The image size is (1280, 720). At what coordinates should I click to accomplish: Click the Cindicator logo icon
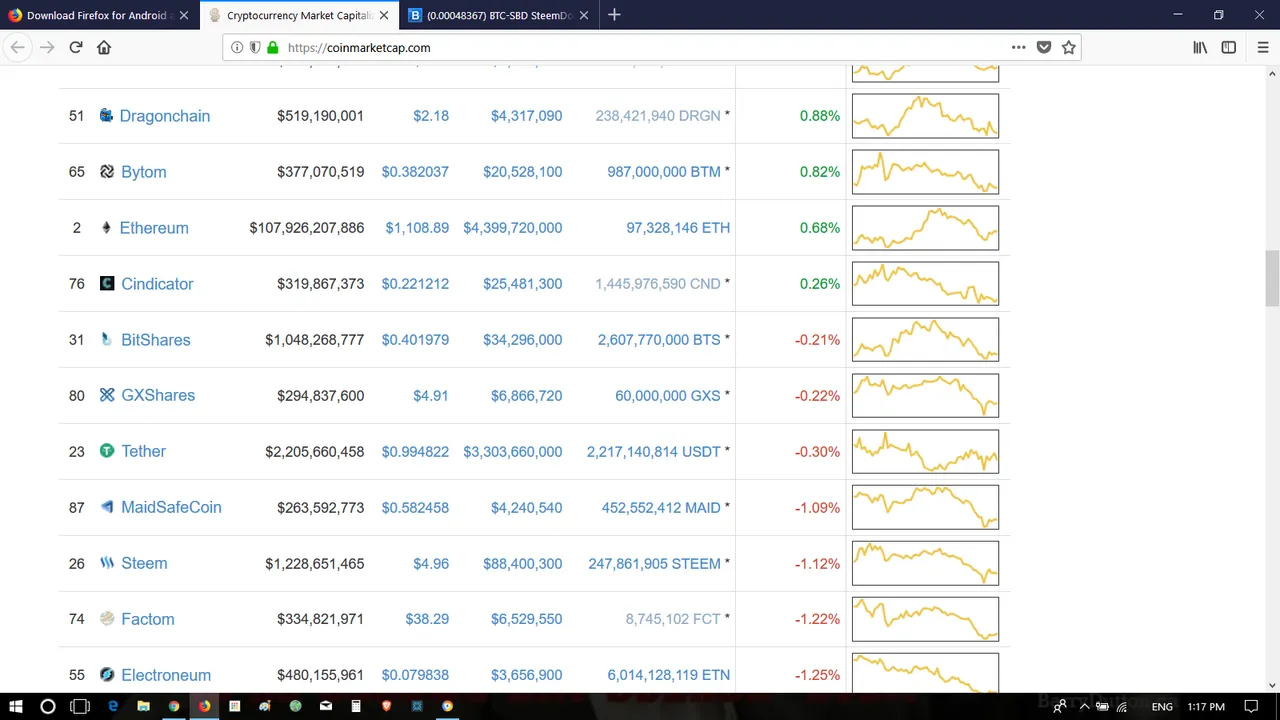coord(107,284)
